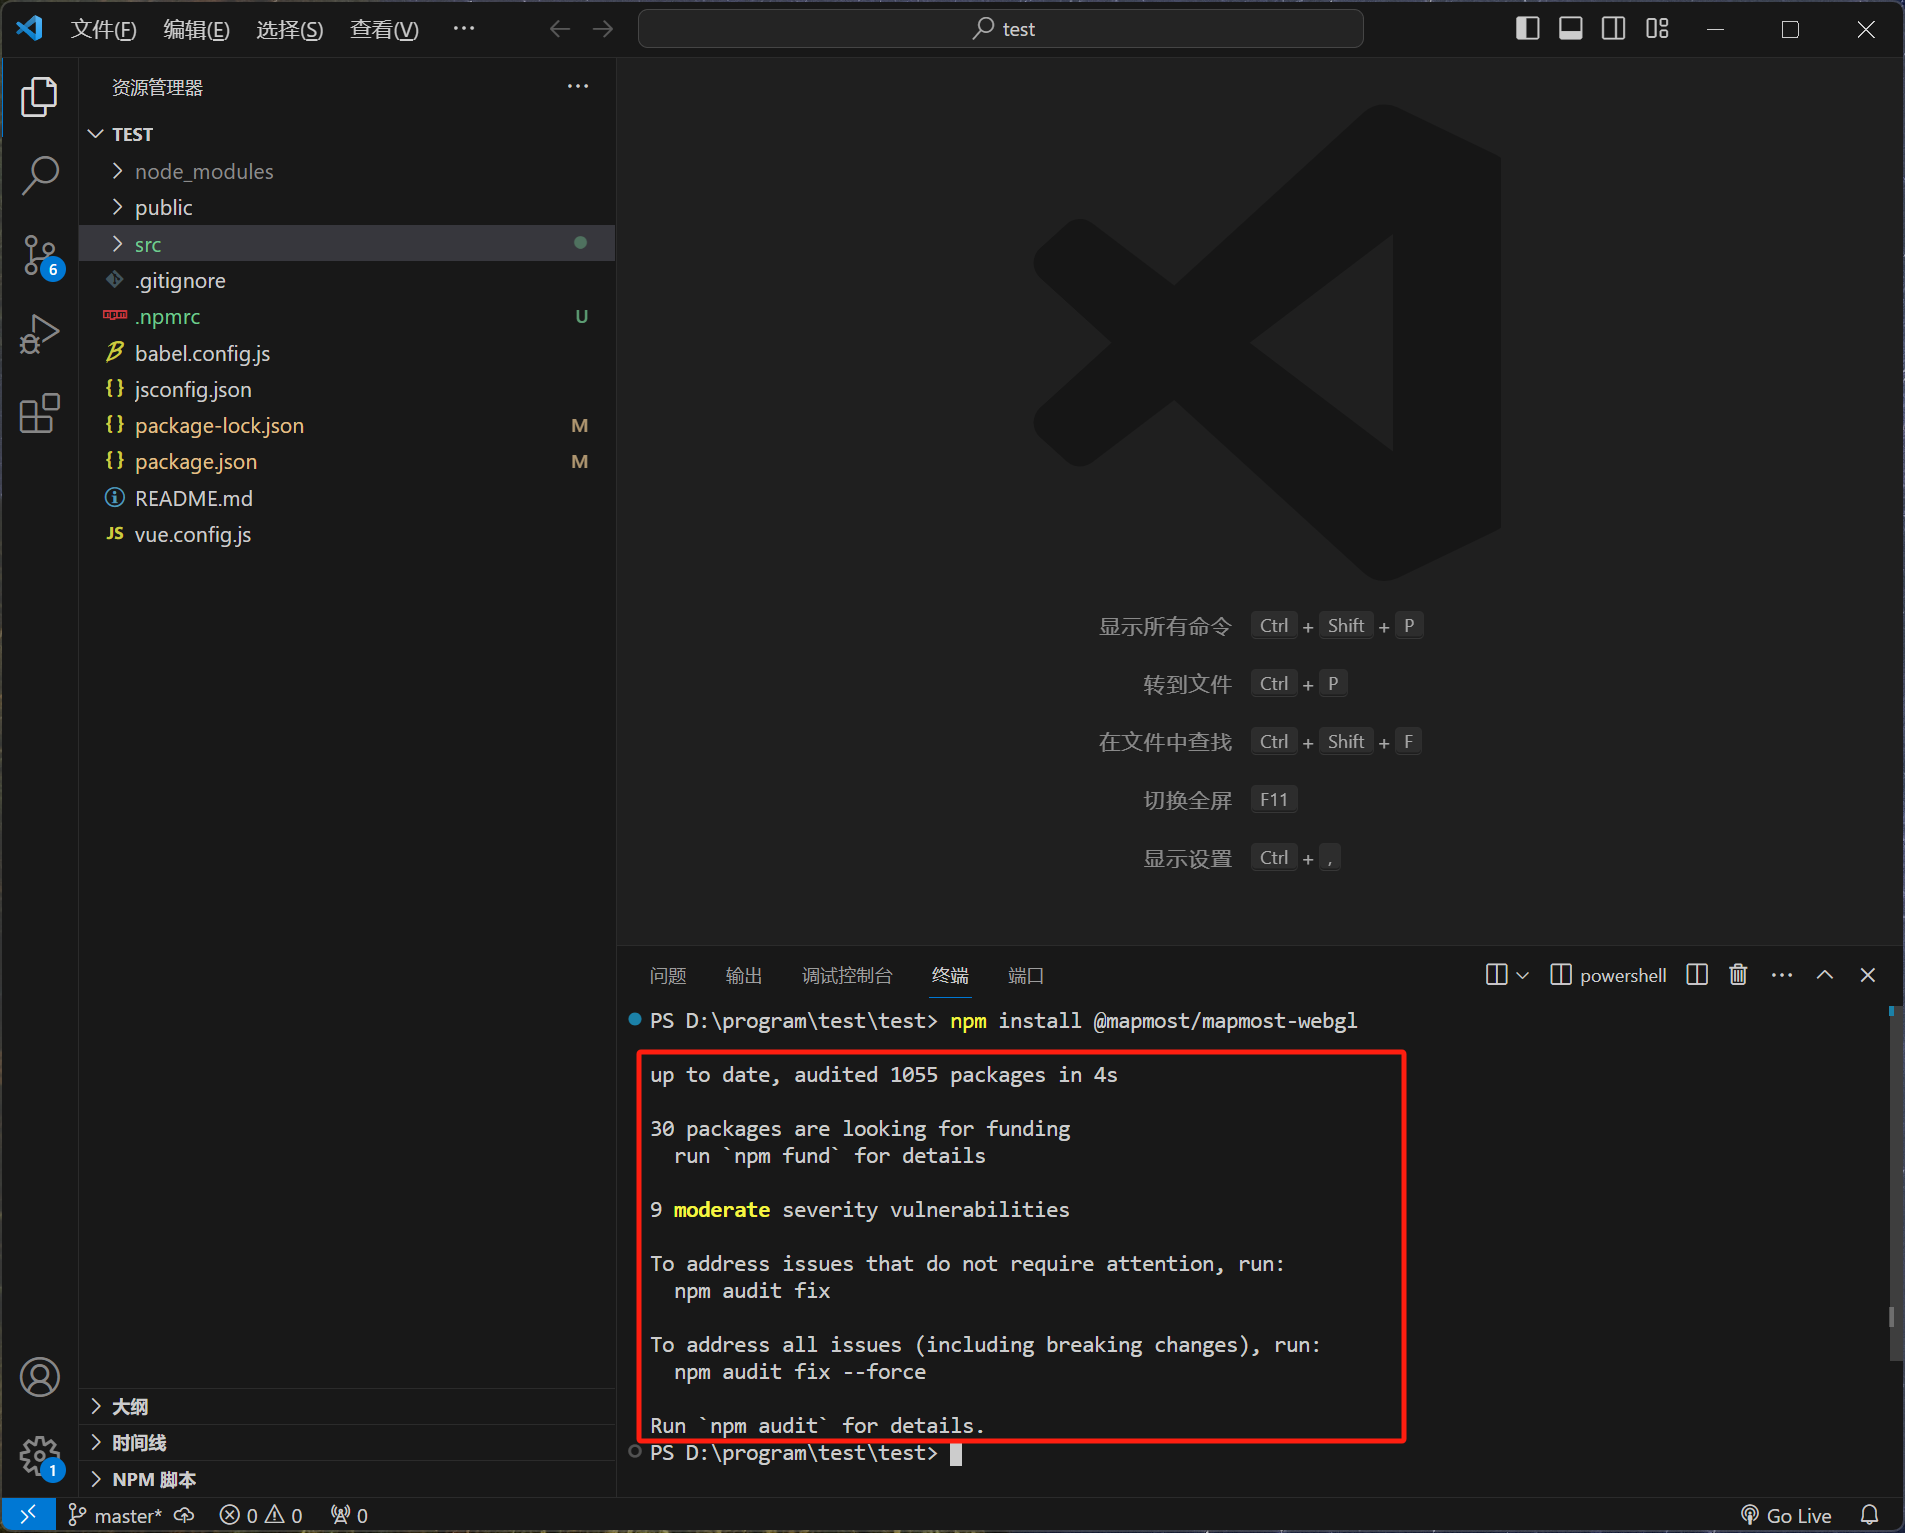Screen dimensions: 1905x1533
Task: Switch to the 问题 panel tab
Action: [668, 975]
